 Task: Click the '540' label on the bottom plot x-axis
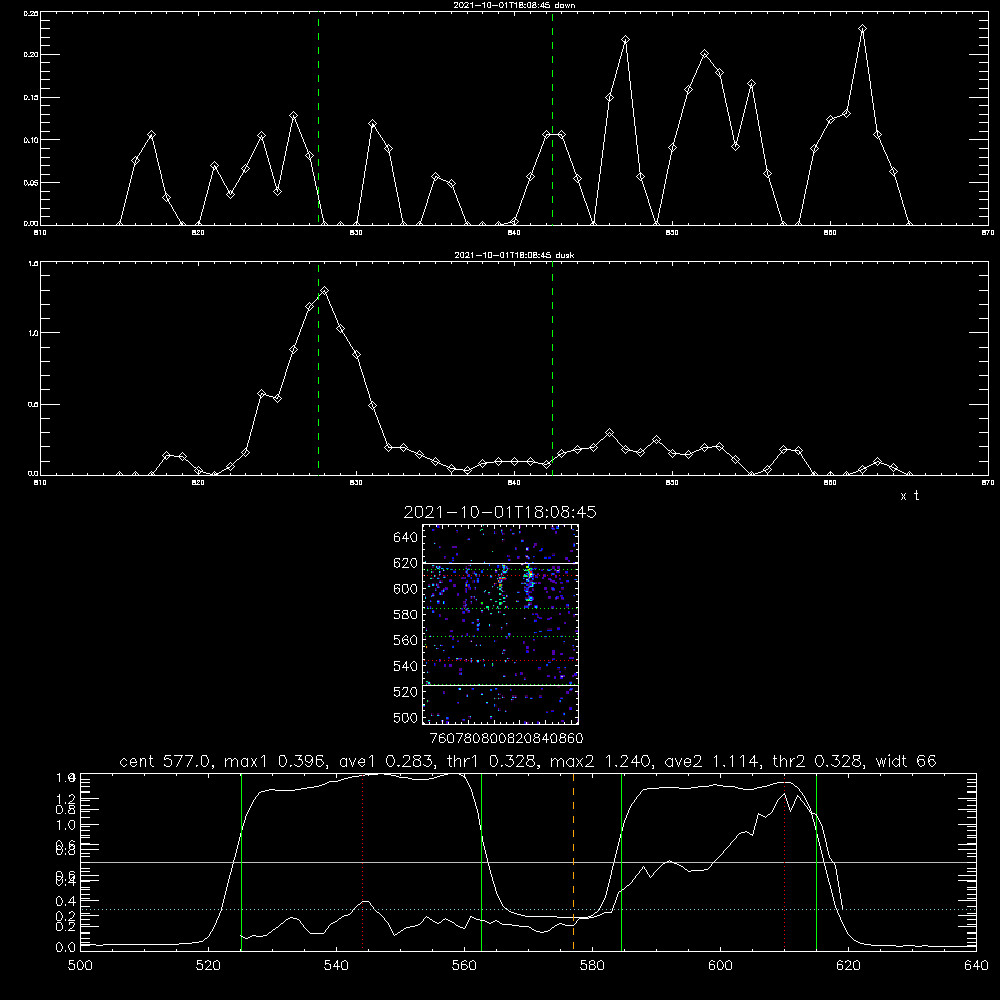click(x=336, y=966)
